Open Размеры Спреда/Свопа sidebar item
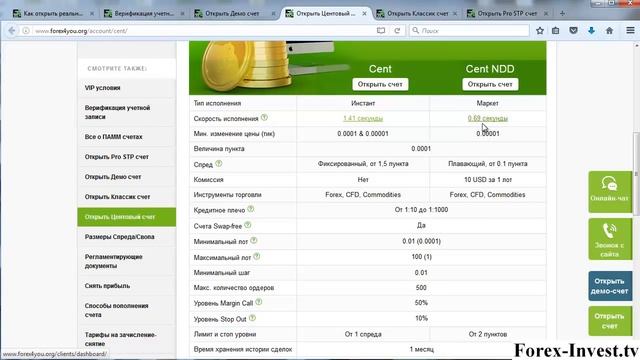This screenshot has height=360, width=640. 127,237
